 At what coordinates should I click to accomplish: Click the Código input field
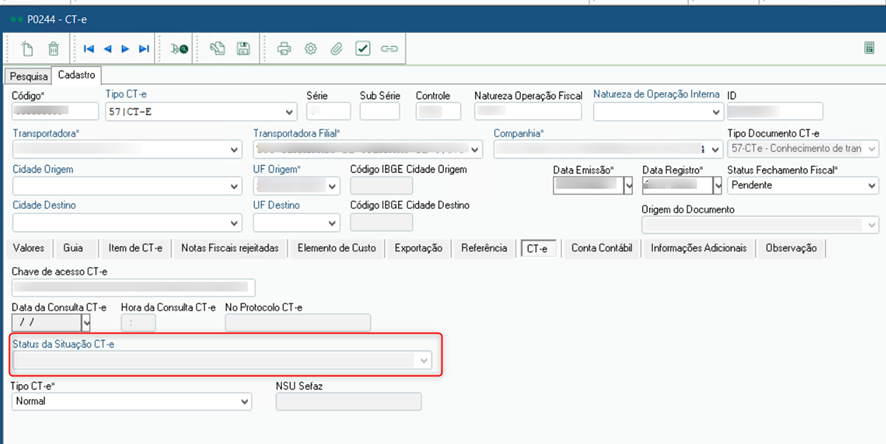click(x=55, y=111)
